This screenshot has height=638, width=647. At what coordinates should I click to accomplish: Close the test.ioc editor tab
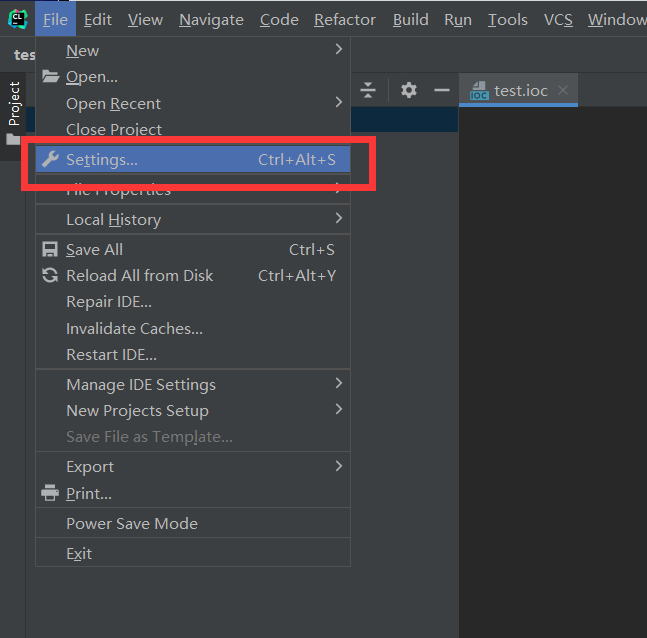point(563,90)
